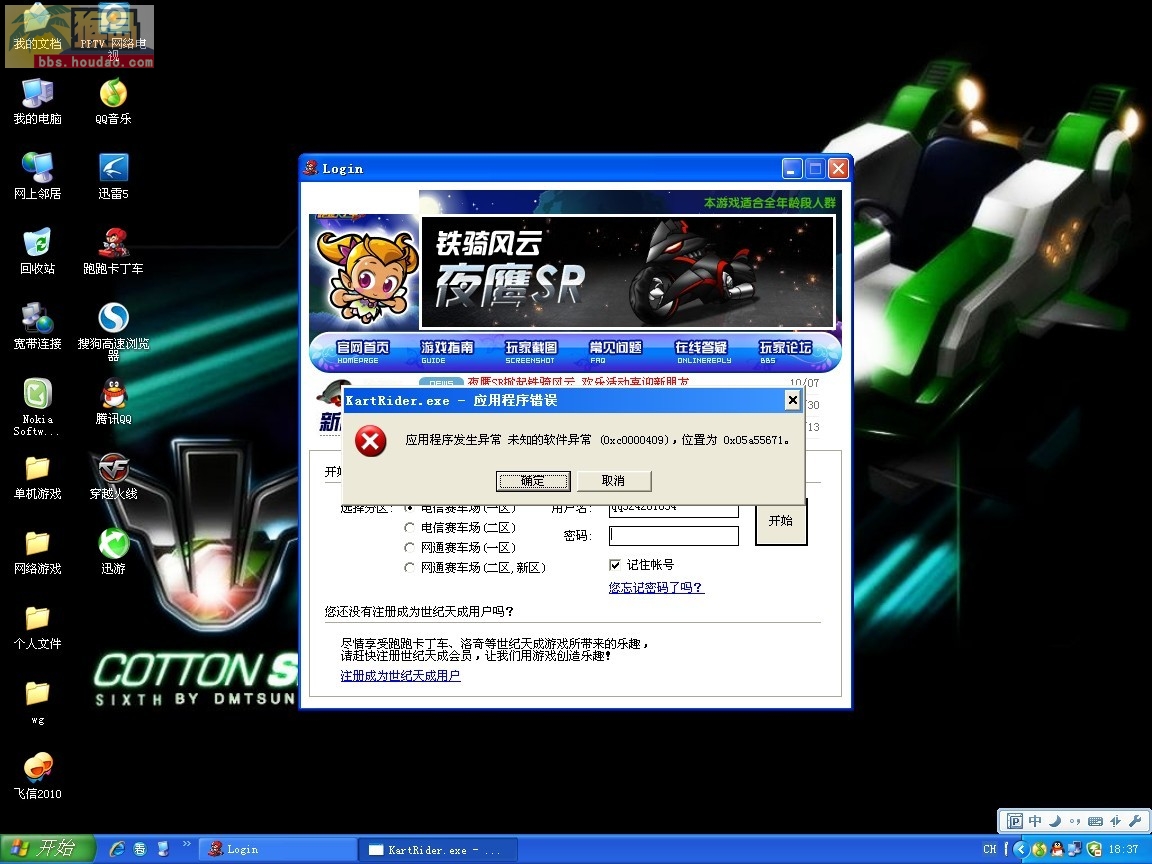Open the 飞信2010 desktop icon

37,775
